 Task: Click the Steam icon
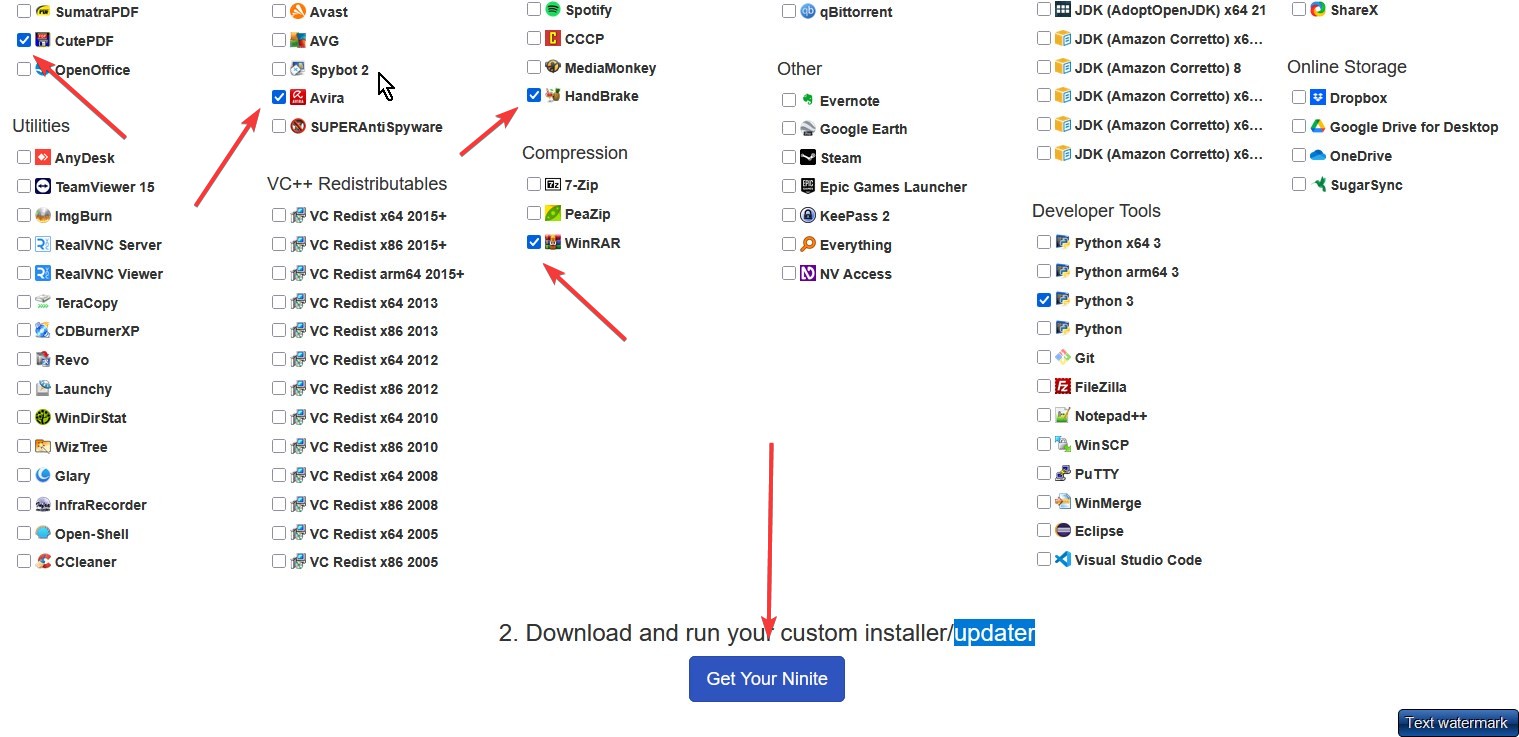point(808,158)
